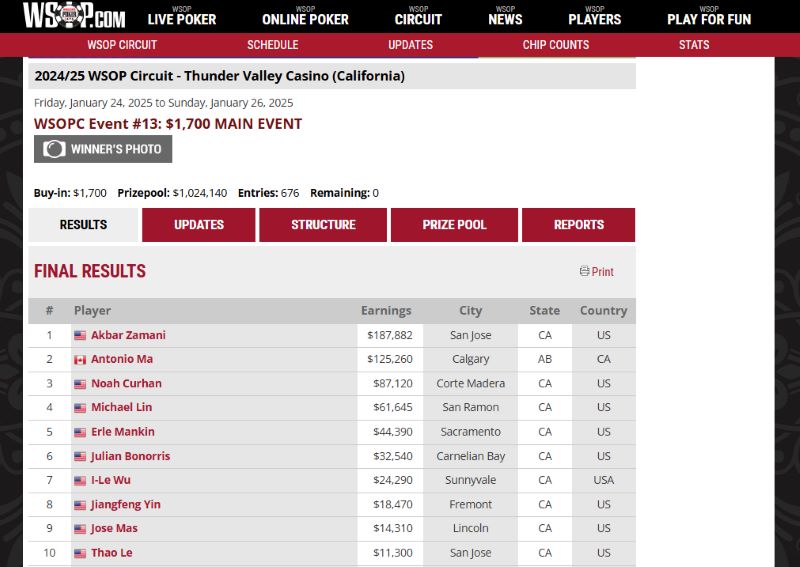
Task: Open Updates in red navigation bar
Action: click(x=410, y=45)
